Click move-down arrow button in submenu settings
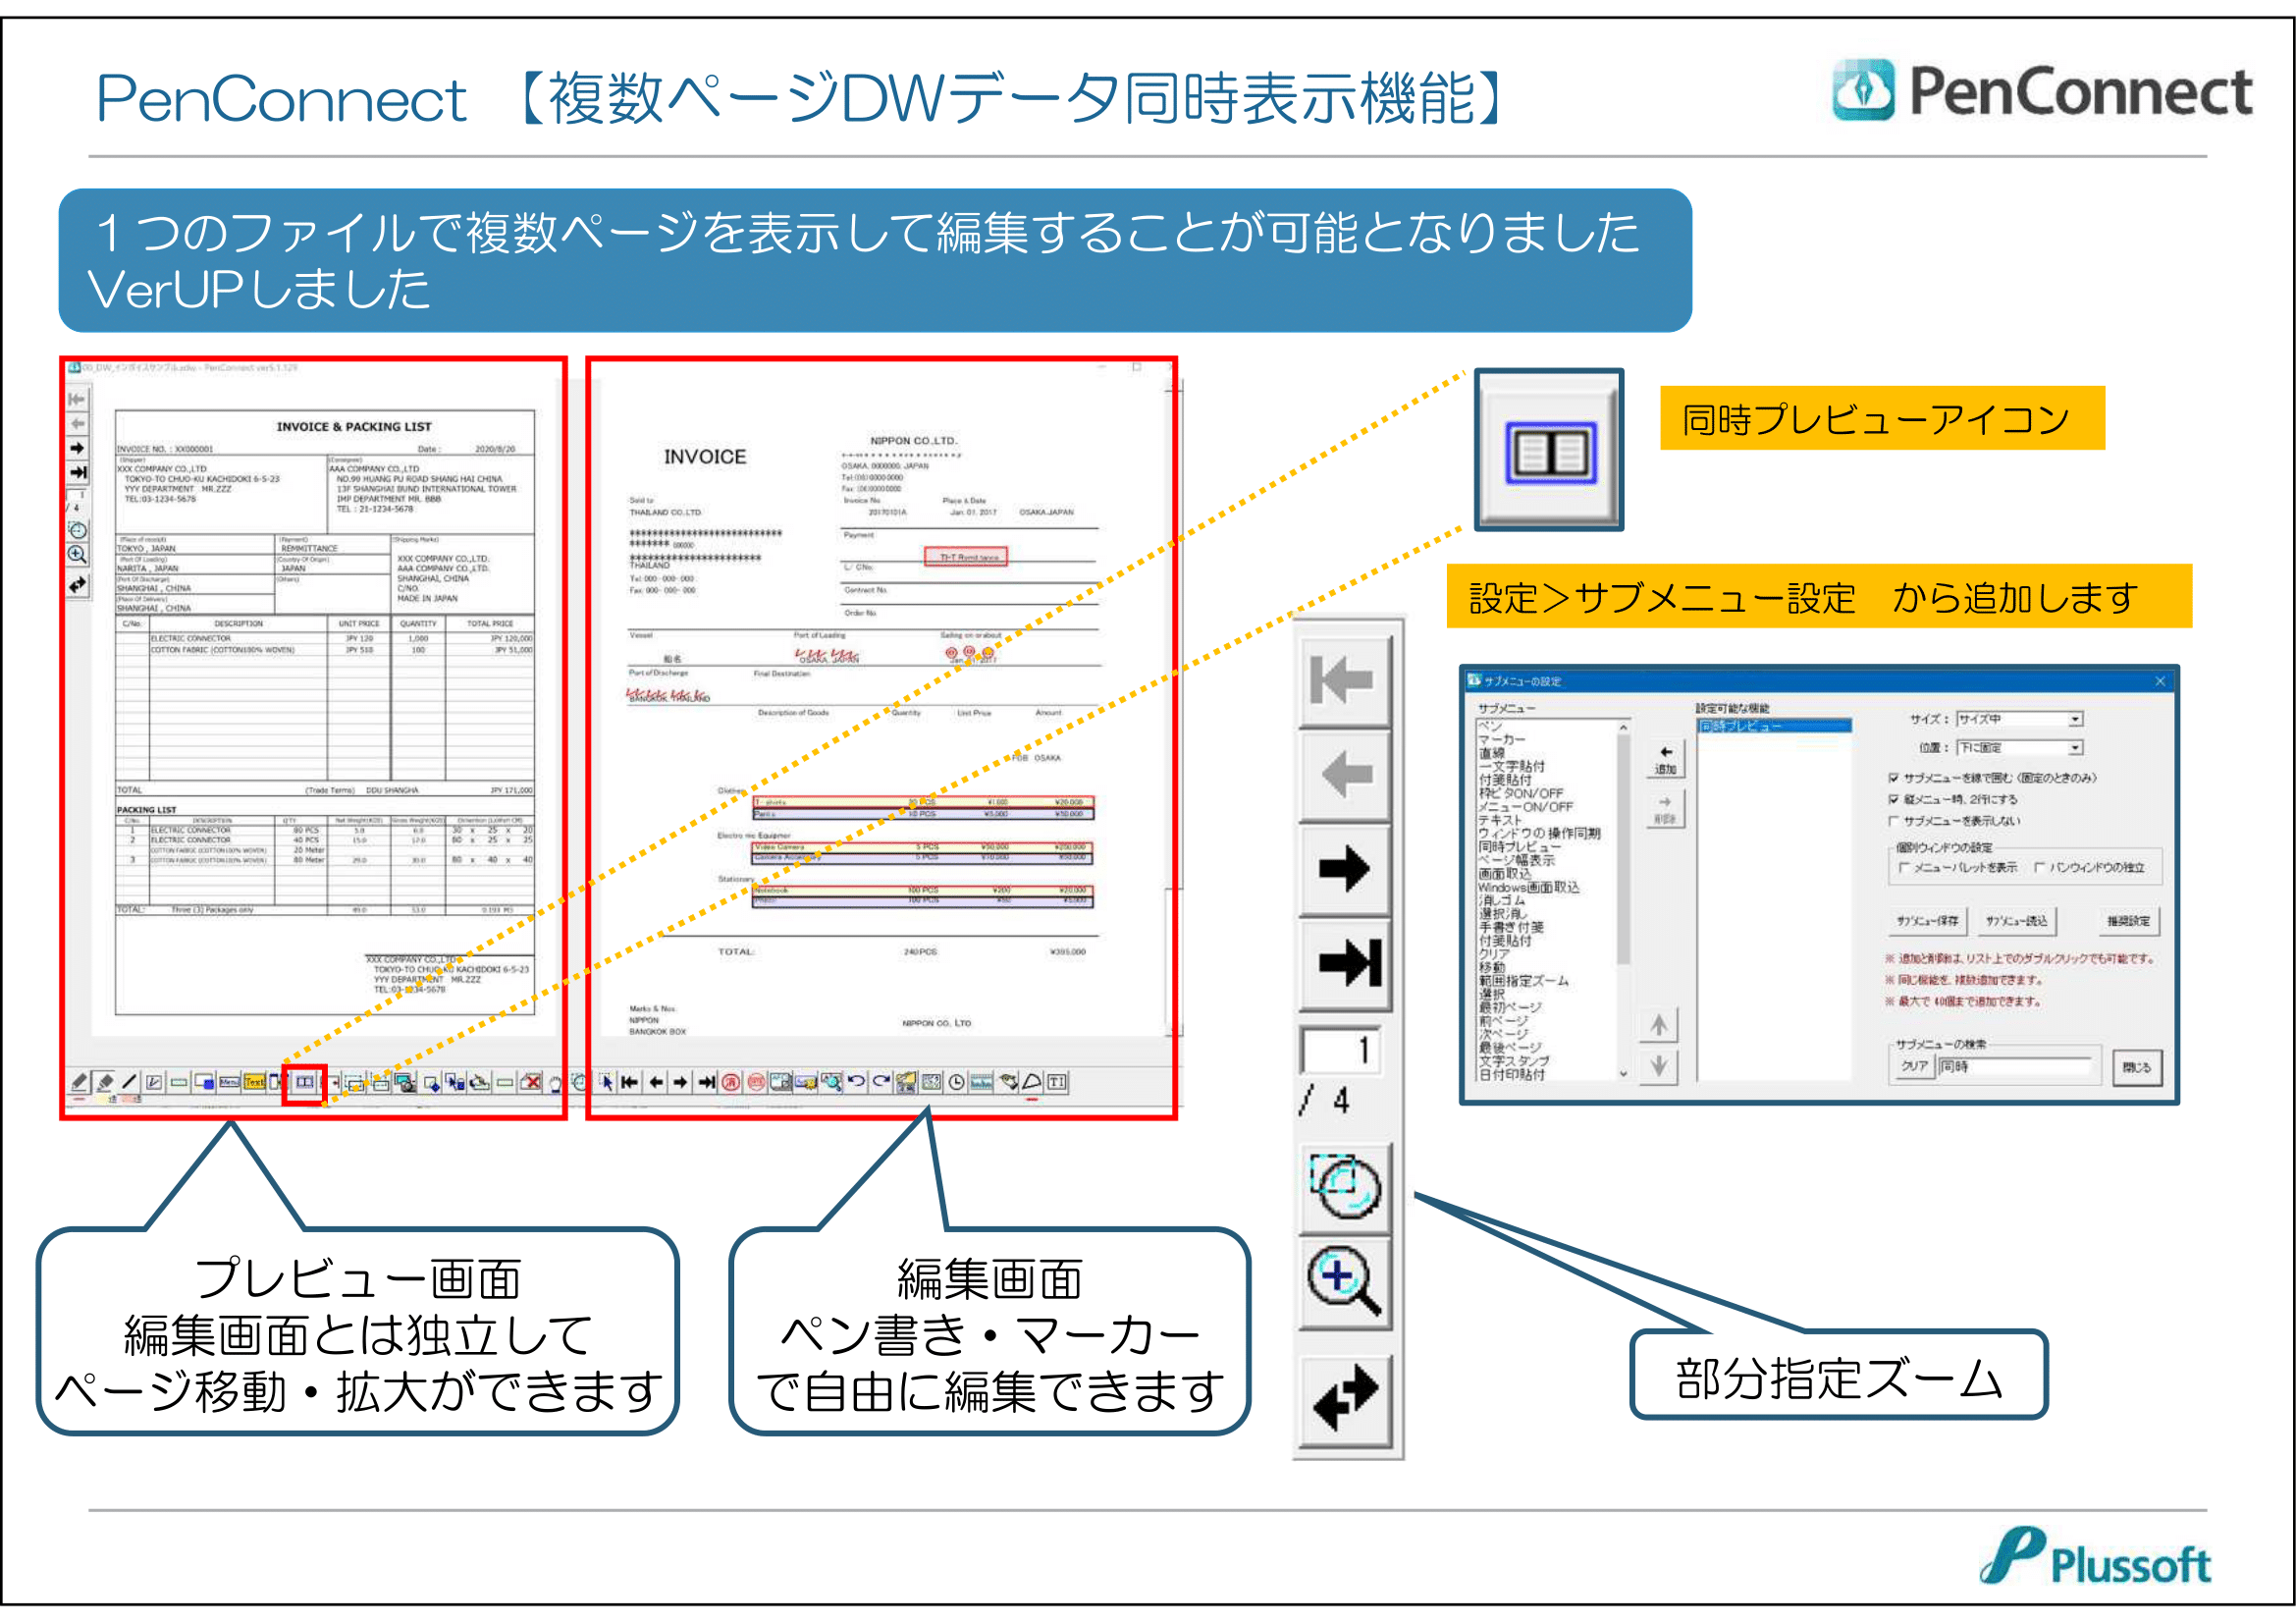Screen dimensions: 2296x1623 pos(1659,1067)
